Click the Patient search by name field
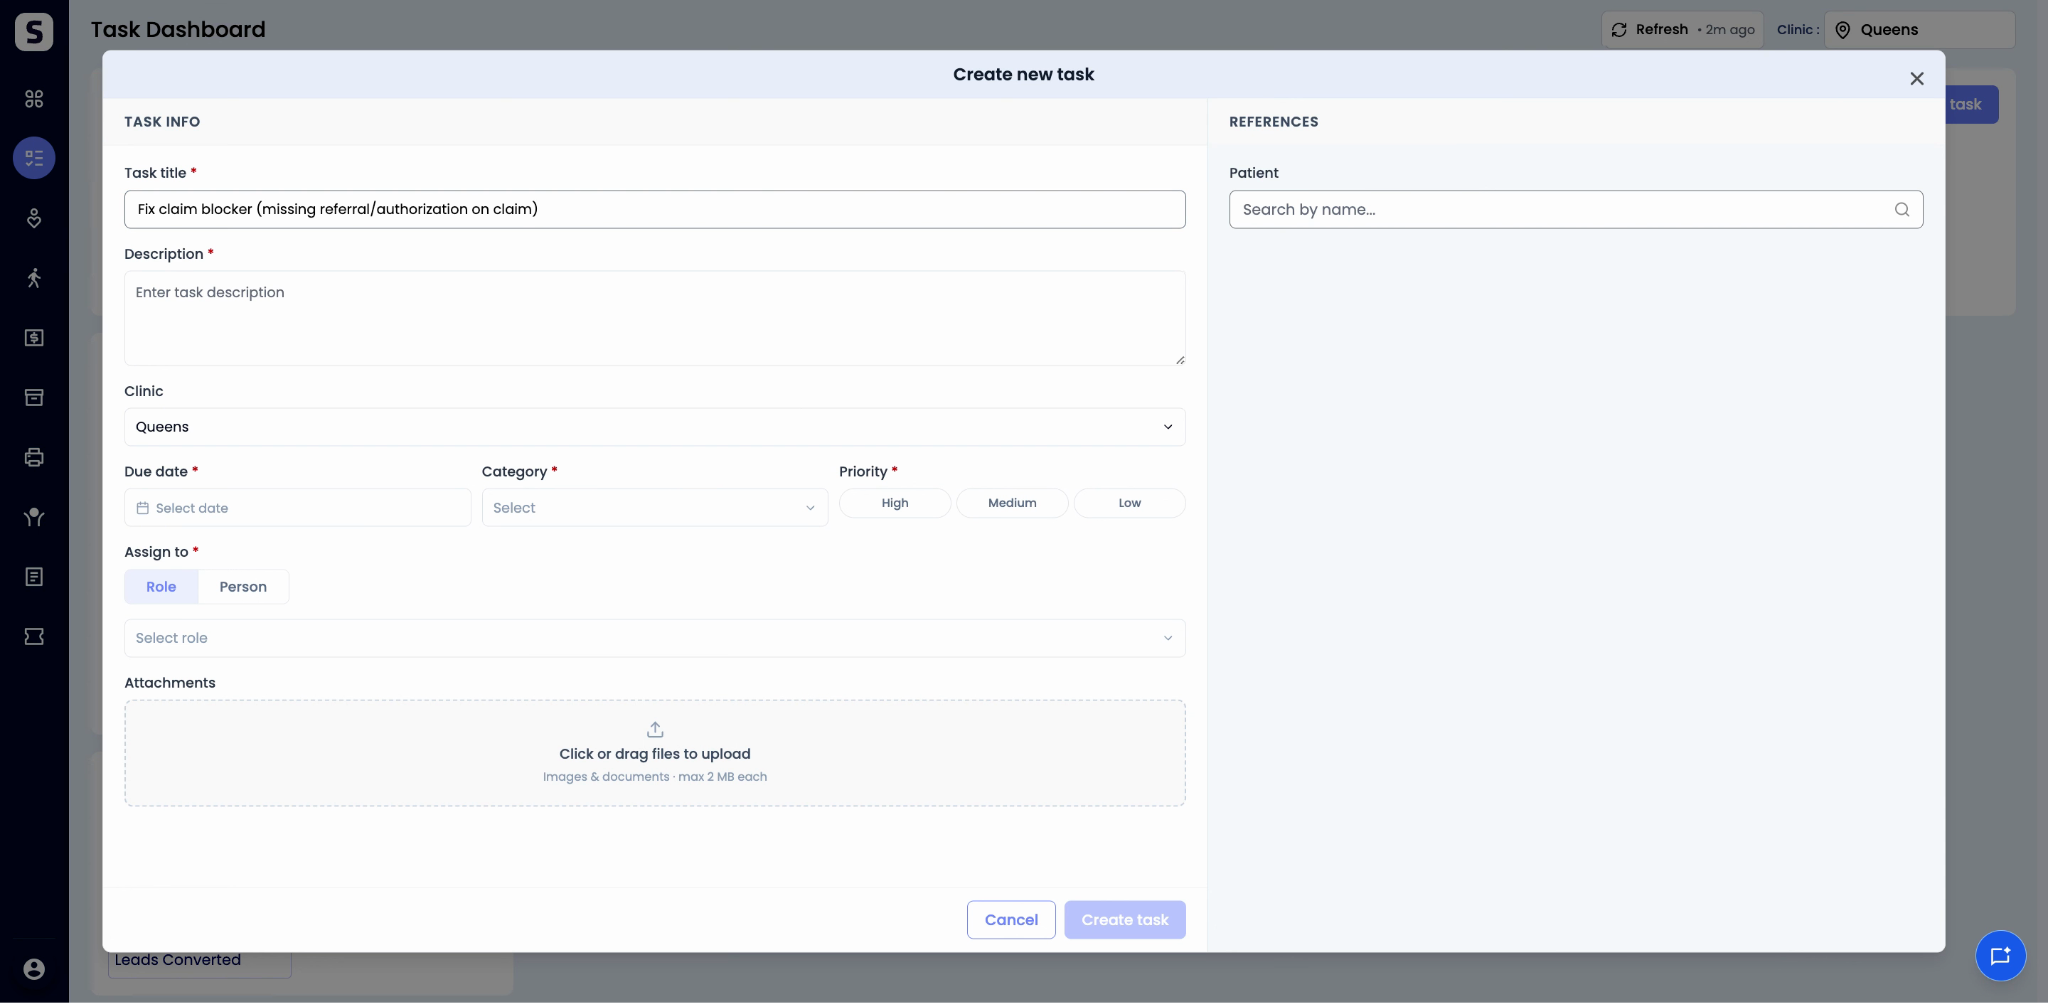Viewport: 2048px width, 1003px height. (1576, 209)
